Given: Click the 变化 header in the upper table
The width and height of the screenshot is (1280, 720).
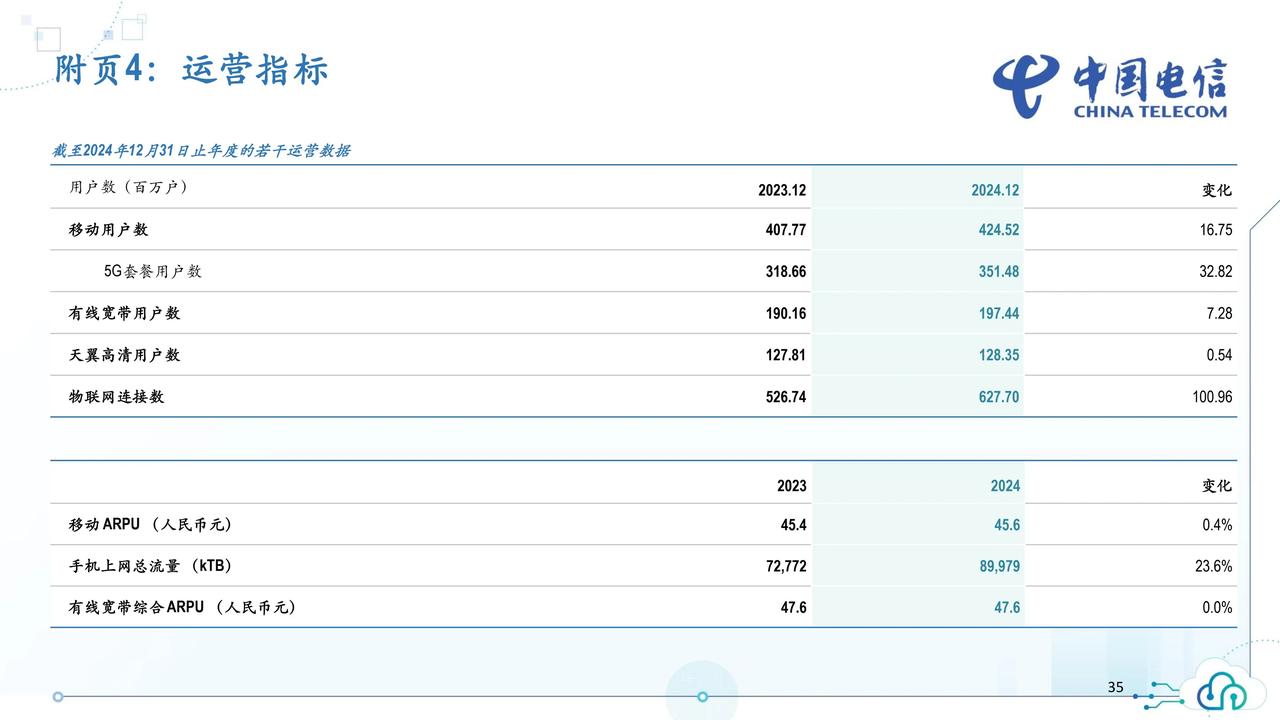Looking at the screenshot, I should point(1217,190).
